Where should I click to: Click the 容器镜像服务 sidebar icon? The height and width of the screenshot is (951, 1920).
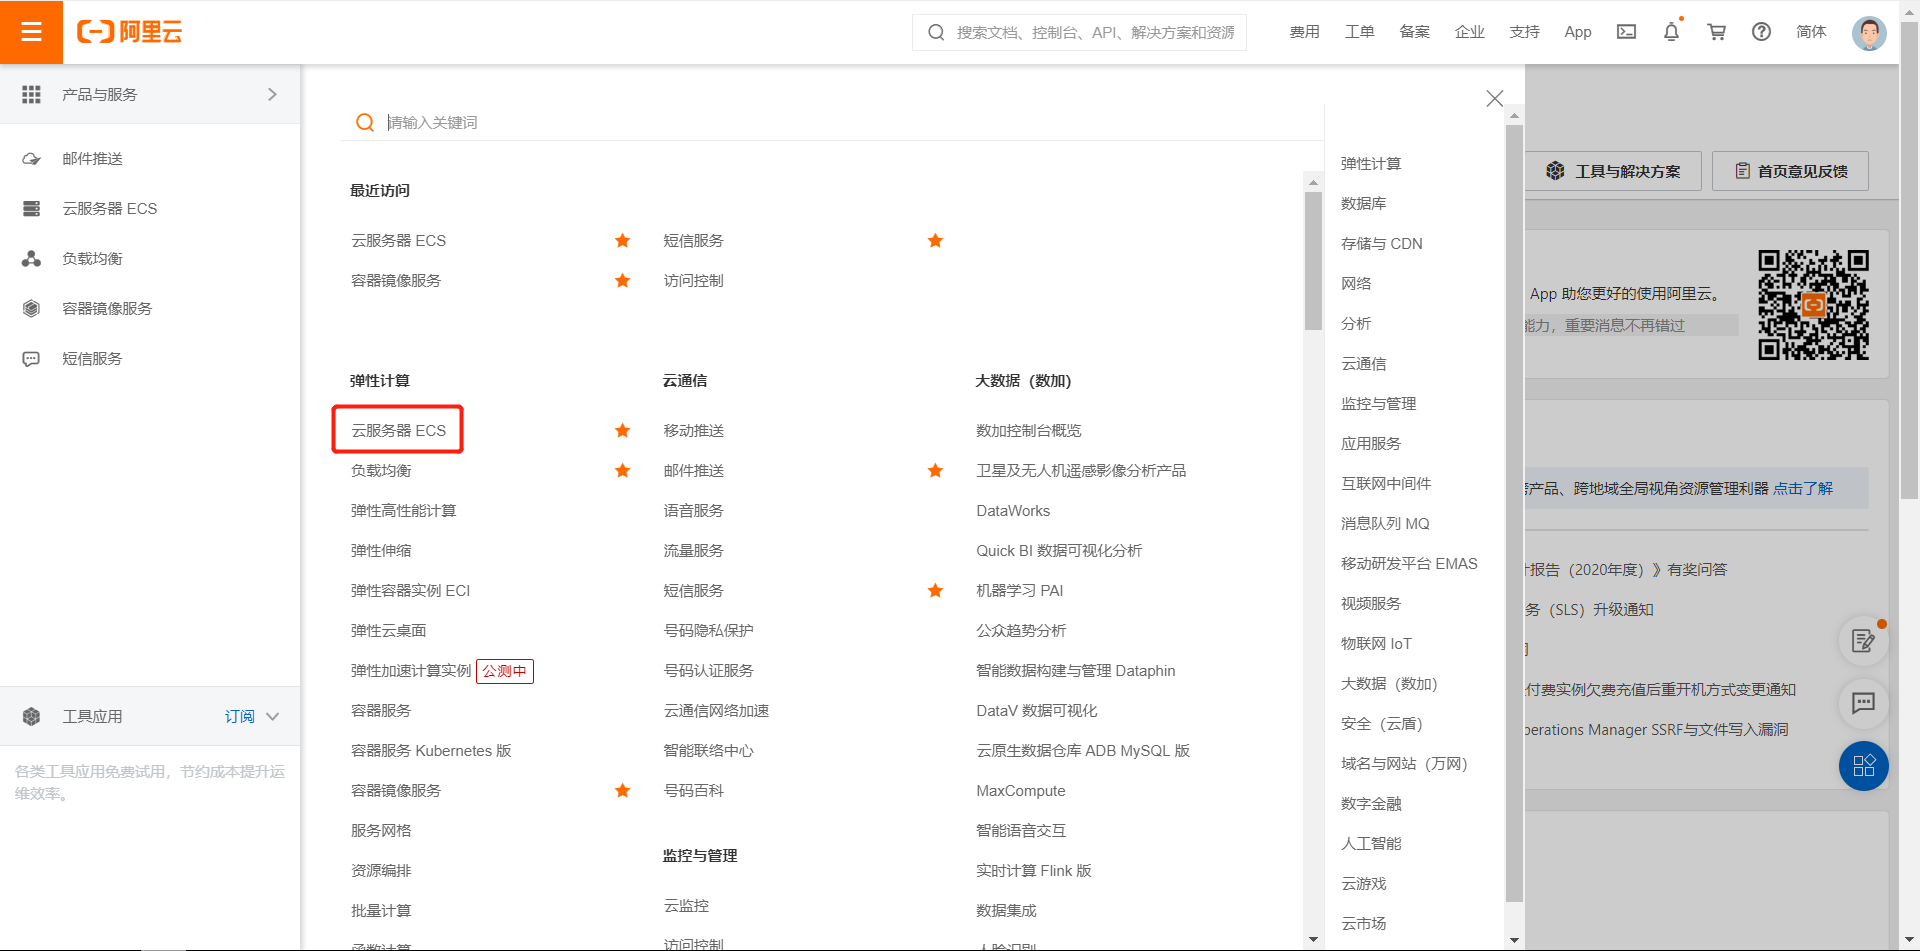point(31,309)
